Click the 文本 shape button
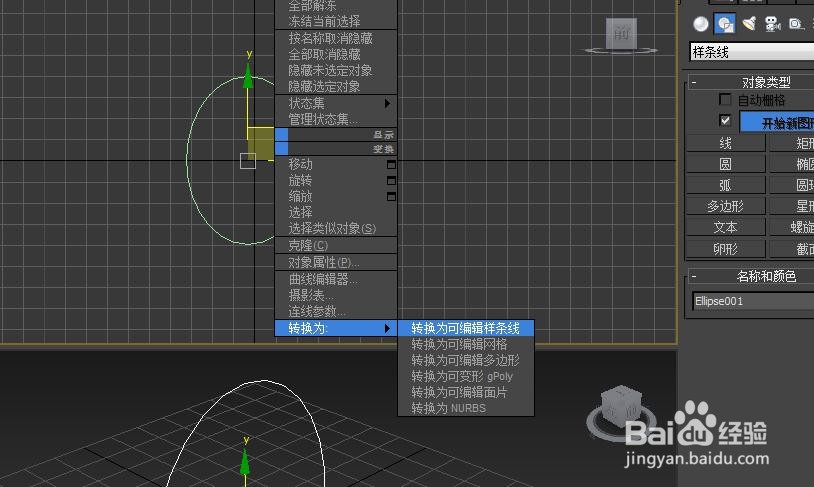 (x=726, y=227)
